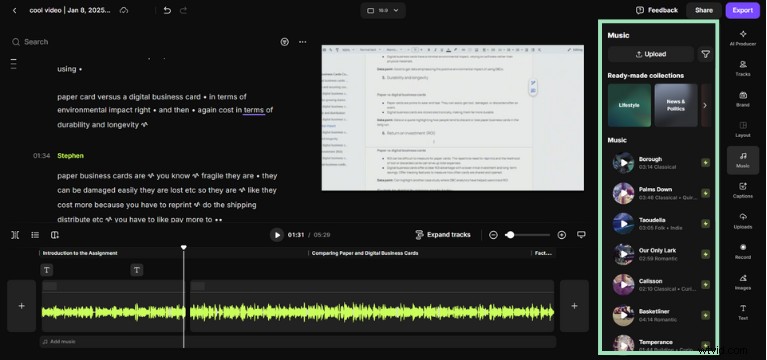Click the purple Export button

(743, 10)
